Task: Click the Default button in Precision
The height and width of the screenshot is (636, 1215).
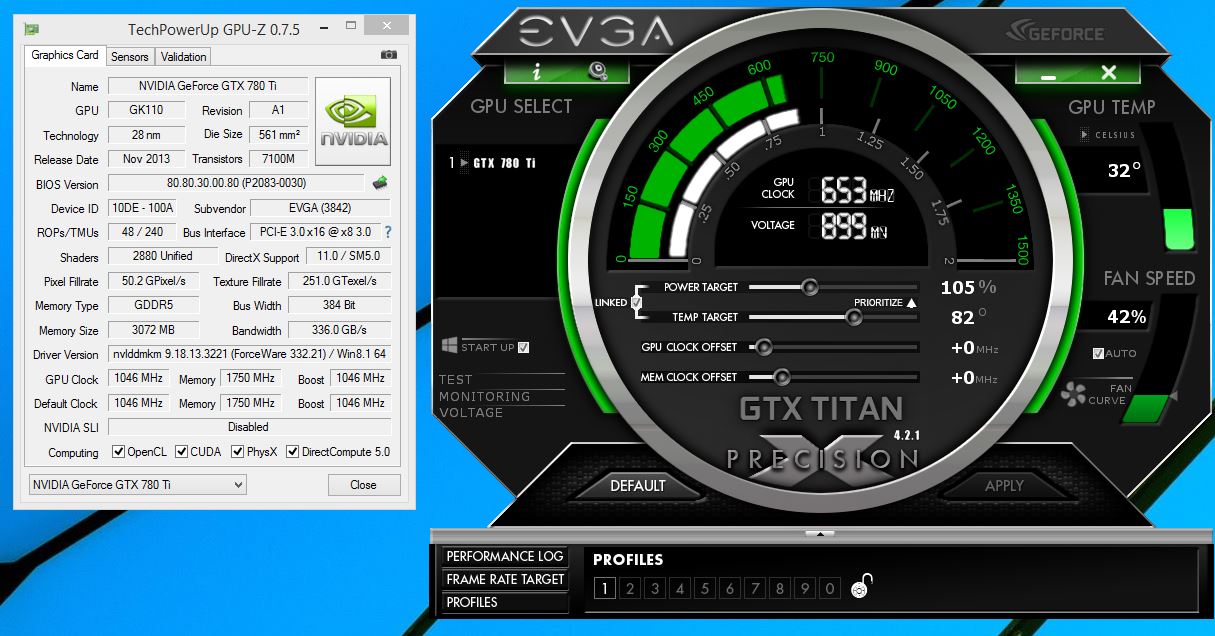Action: 638,485
